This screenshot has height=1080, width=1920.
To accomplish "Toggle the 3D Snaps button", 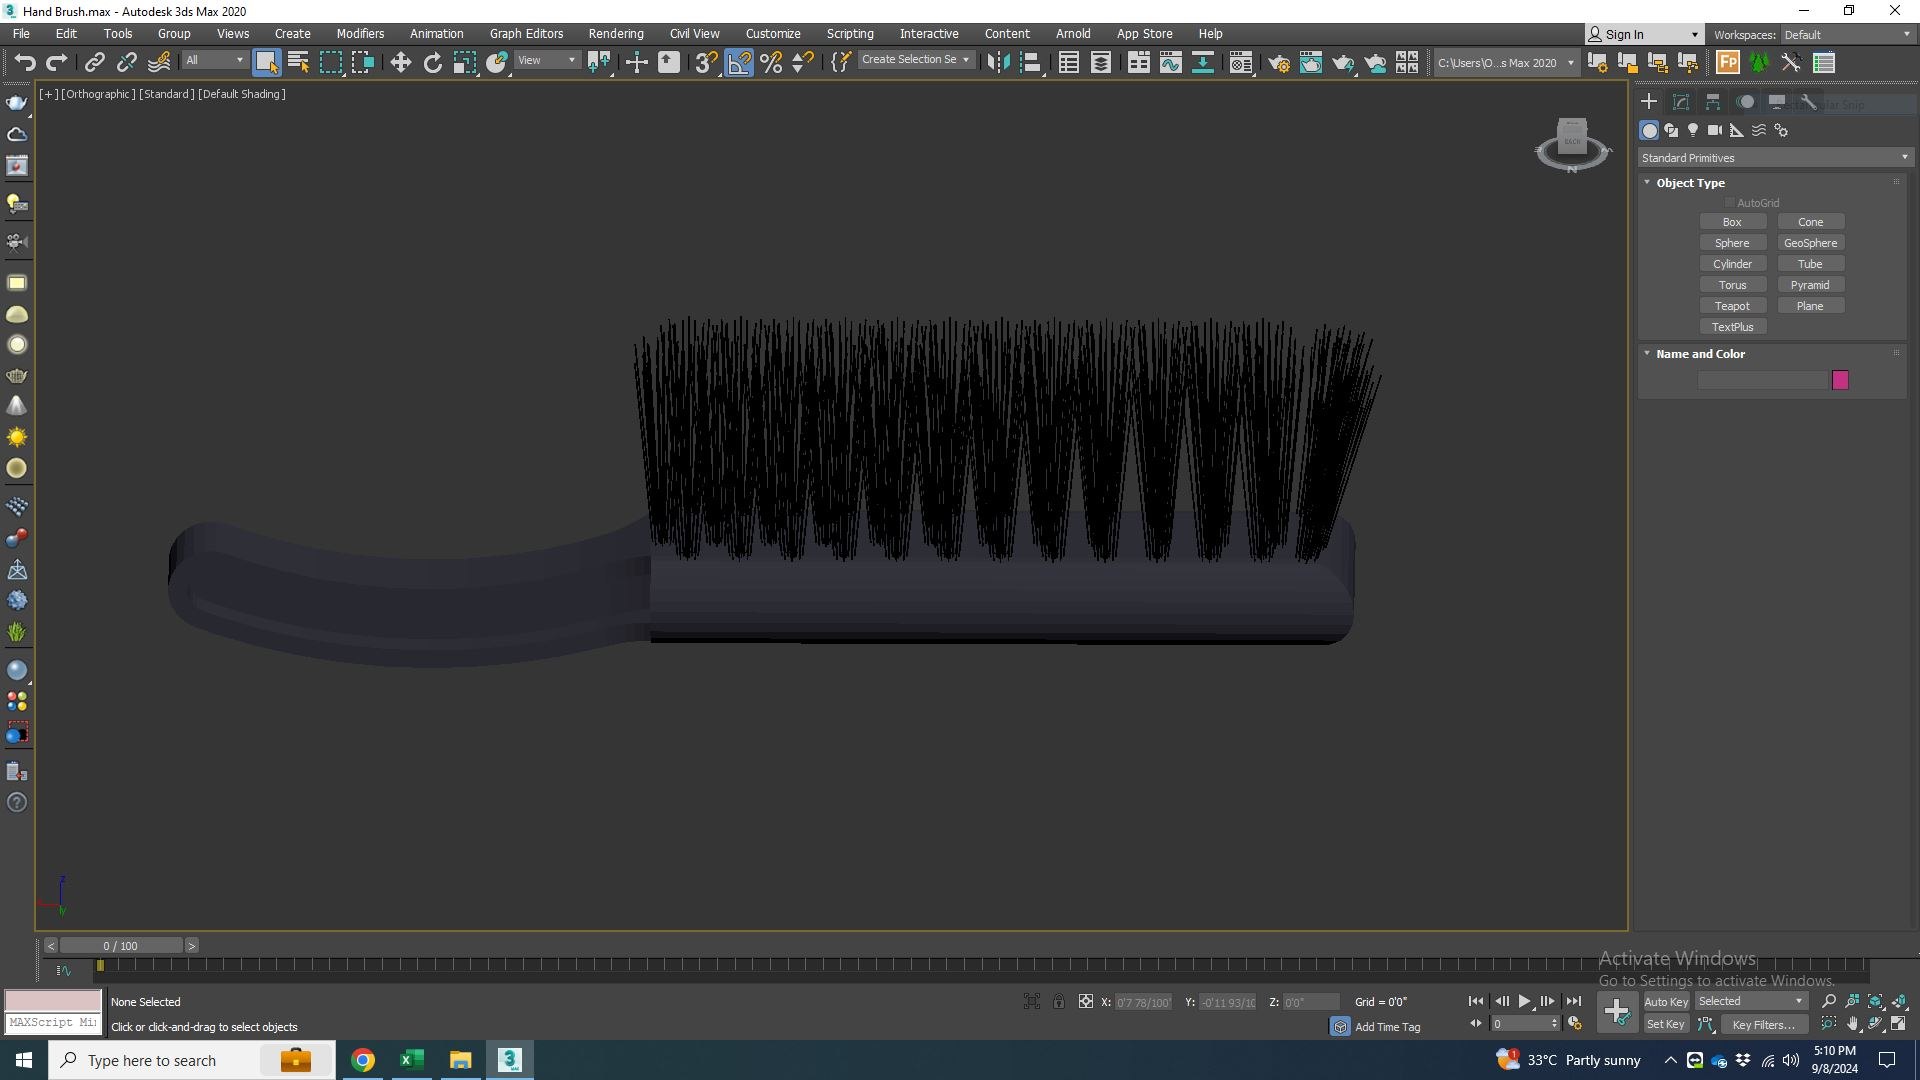I will click(706, 62).
